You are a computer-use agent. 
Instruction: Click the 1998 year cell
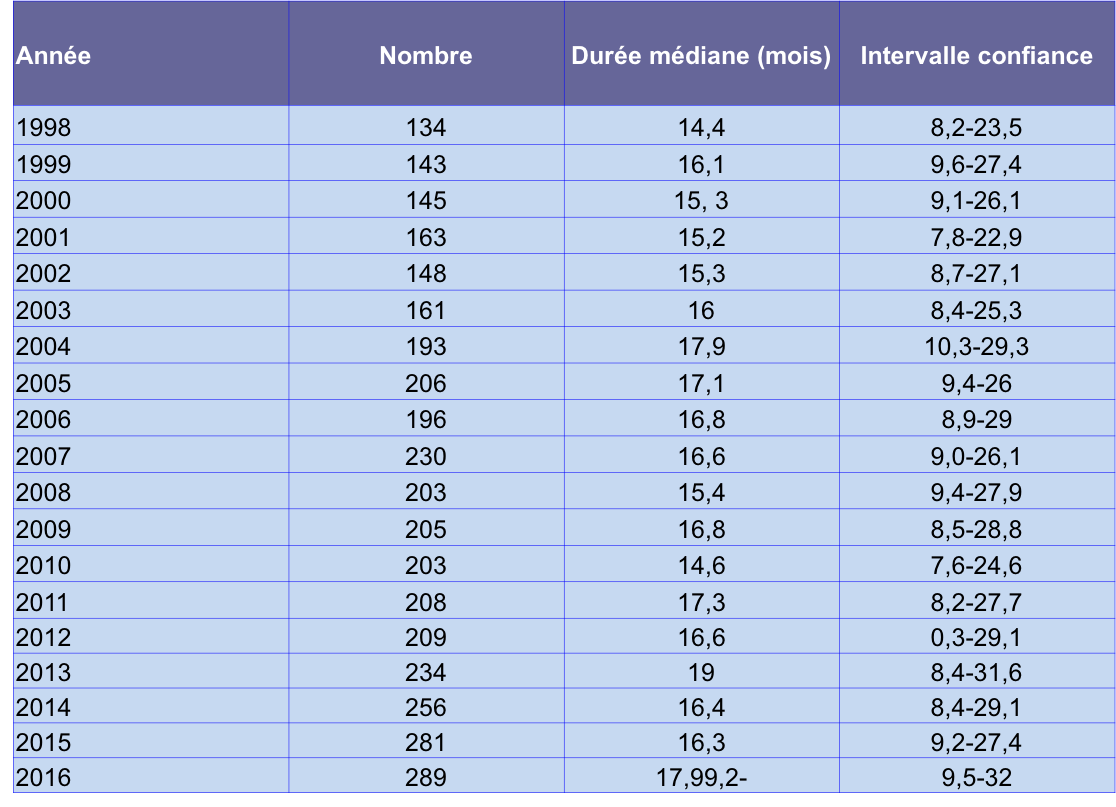tap(44, 128)
